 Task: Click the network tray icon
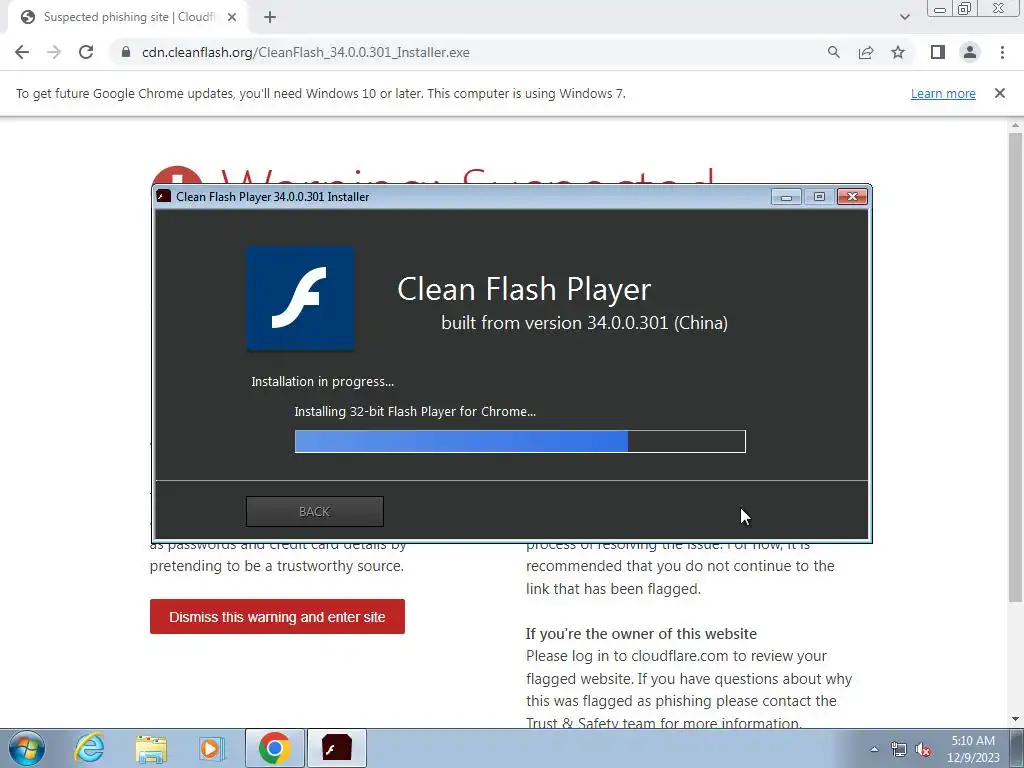[x=899, y=749]
